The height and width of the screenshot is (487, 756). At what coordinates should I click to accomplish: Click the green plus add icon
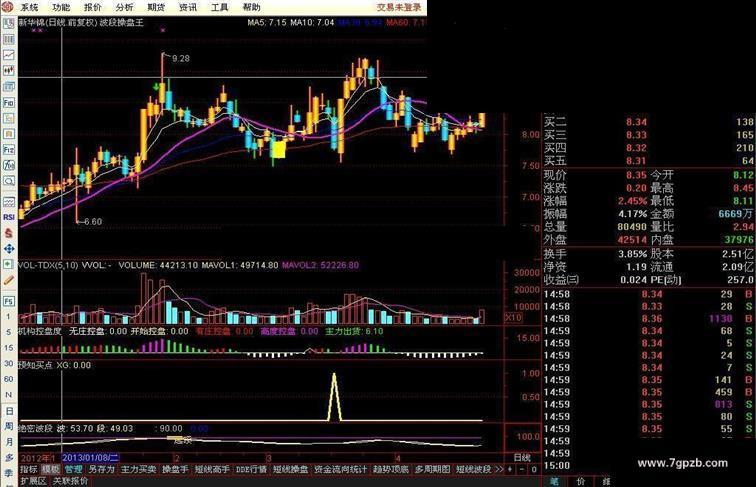(9, 264)
